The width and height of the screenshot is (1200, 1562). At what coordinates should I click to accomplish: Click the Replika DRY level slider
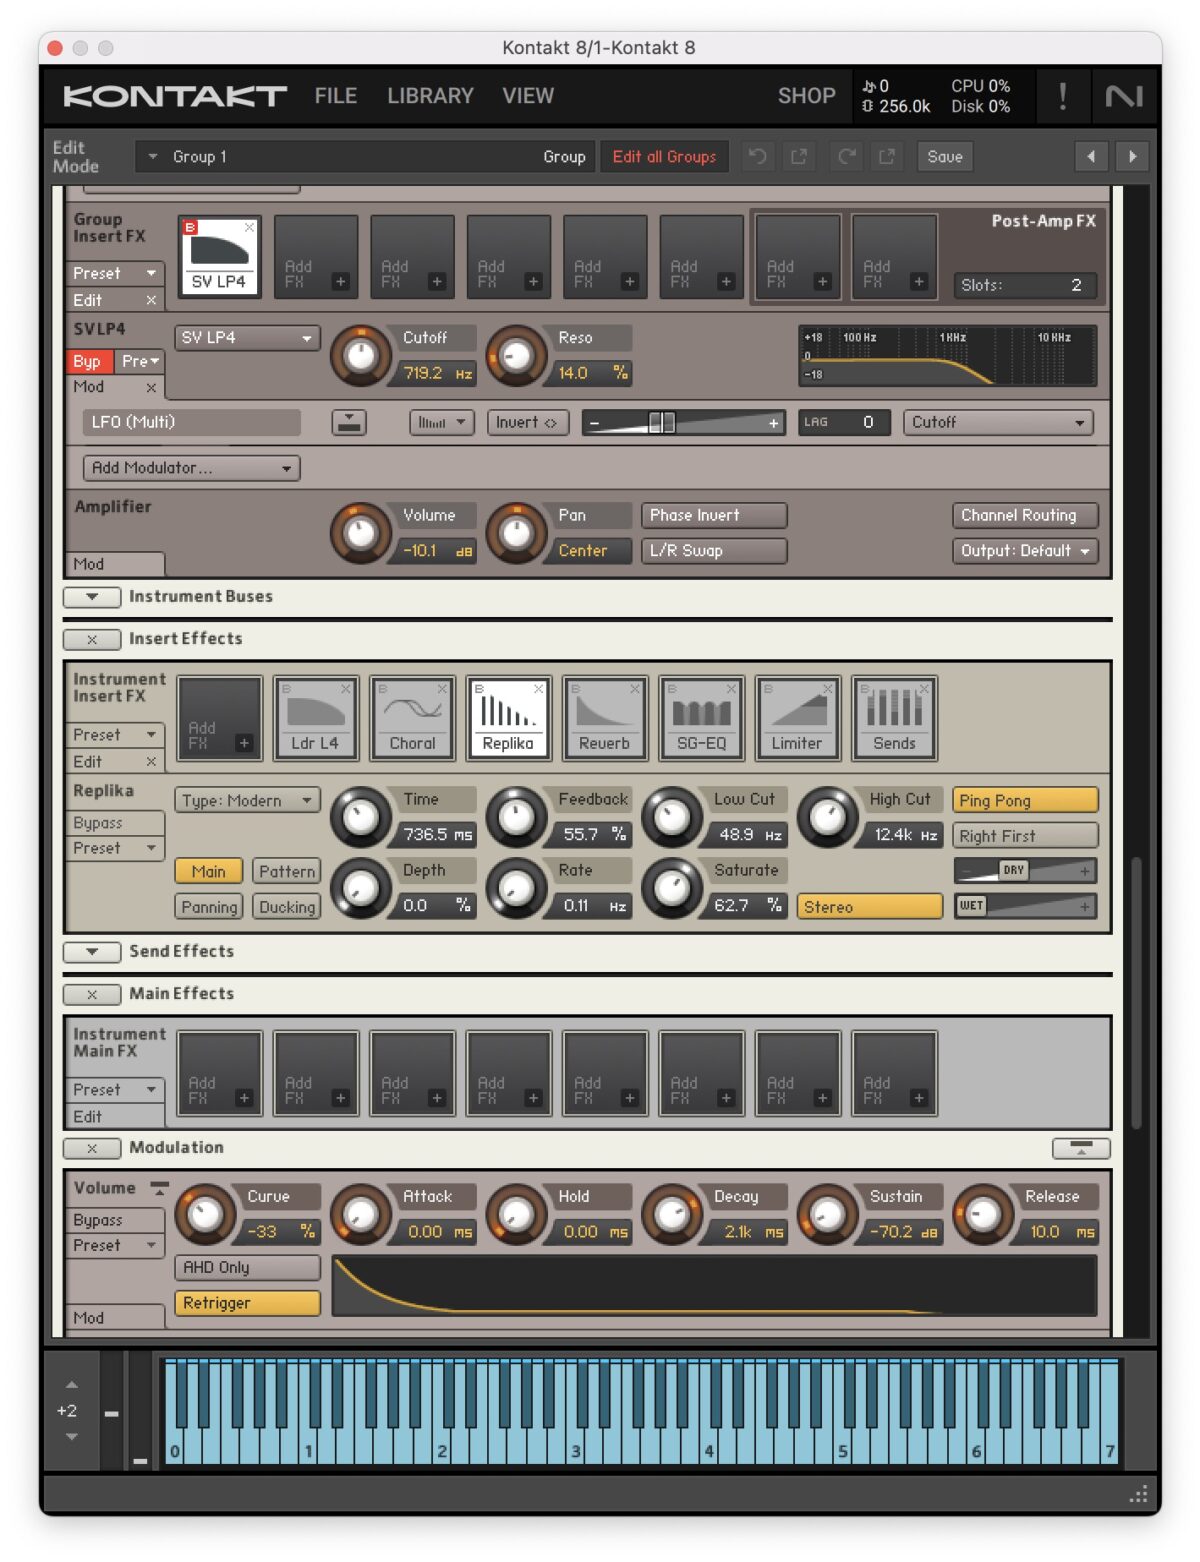pyautogui.click(x=1025, y=871)
